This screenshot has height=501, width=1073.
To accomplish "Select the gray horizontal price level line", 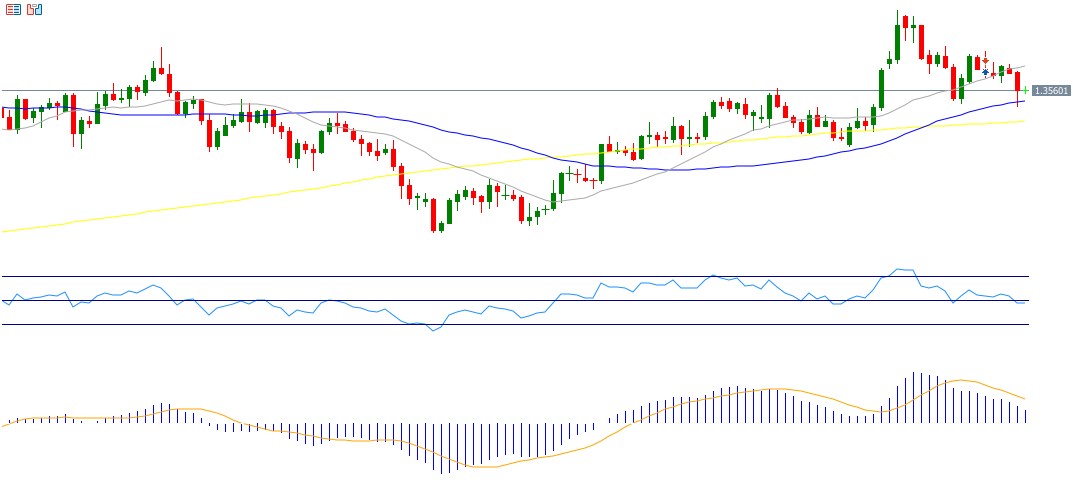I will [x=500, y=91].
